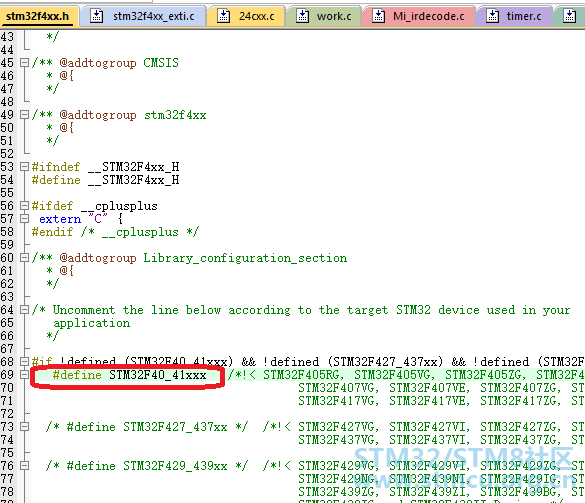Switch to the timer.c tab
This screenshot has width=585, height=503.
[x=514, y=16]
